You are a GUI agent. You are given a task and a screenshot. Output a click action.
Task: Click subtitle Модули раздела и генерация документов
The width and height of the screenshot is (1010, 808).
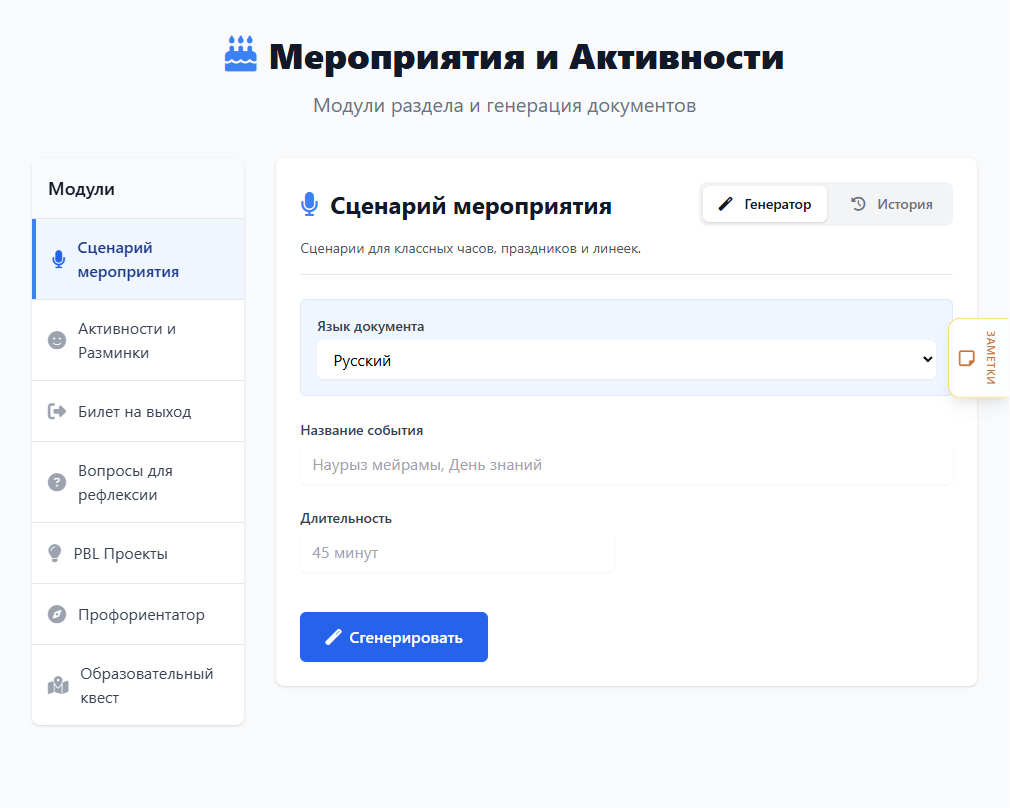pos(504,105)
